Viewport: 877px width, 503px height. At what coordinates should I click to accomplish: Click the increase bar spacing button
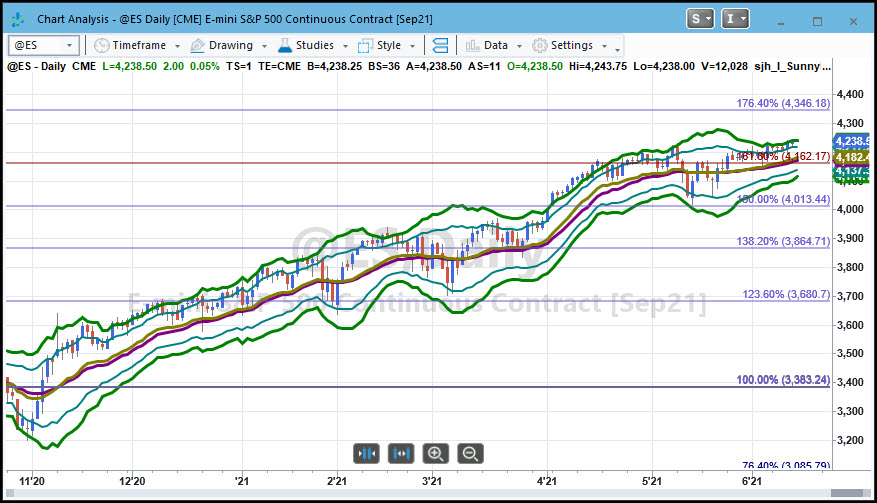pos(401,454)
